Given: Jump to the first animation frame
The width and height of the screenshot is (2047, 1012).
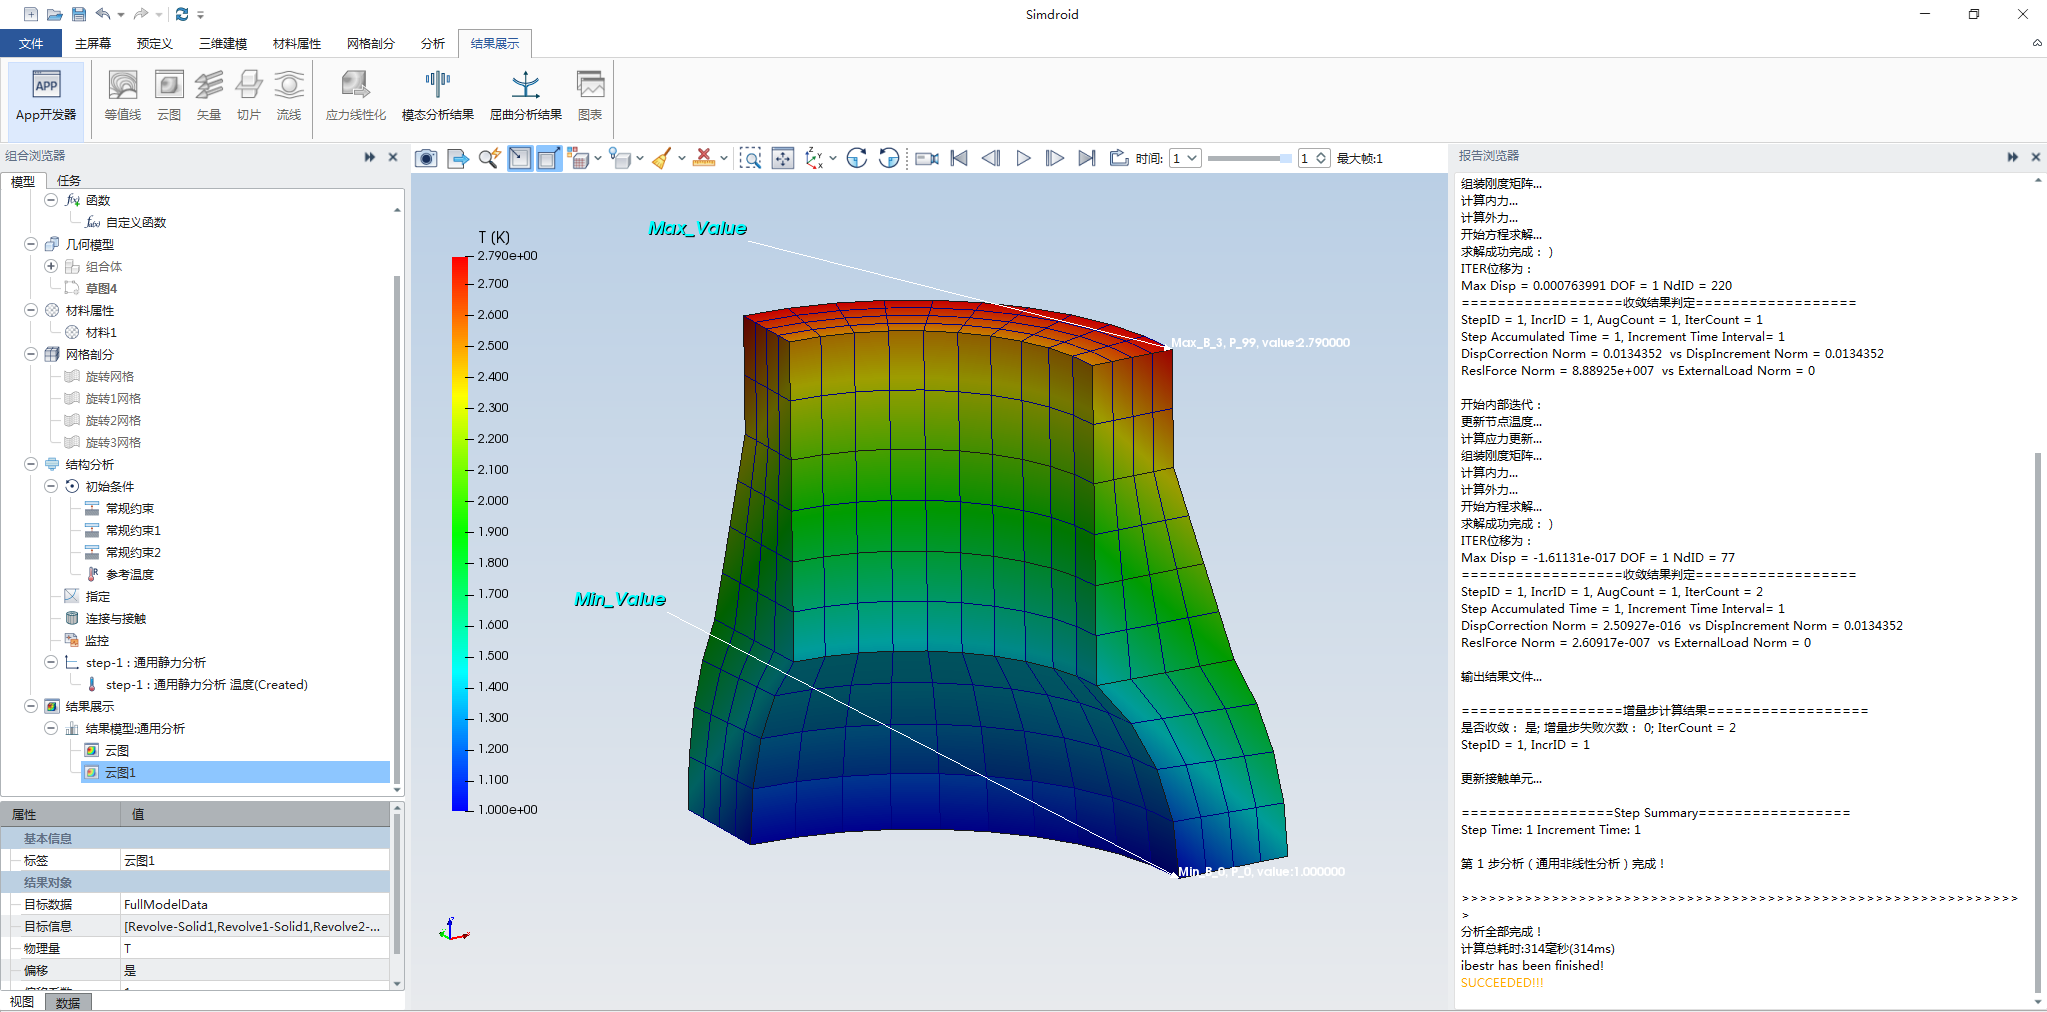Looking at the screenshot, I should click(x=959, y=158).
